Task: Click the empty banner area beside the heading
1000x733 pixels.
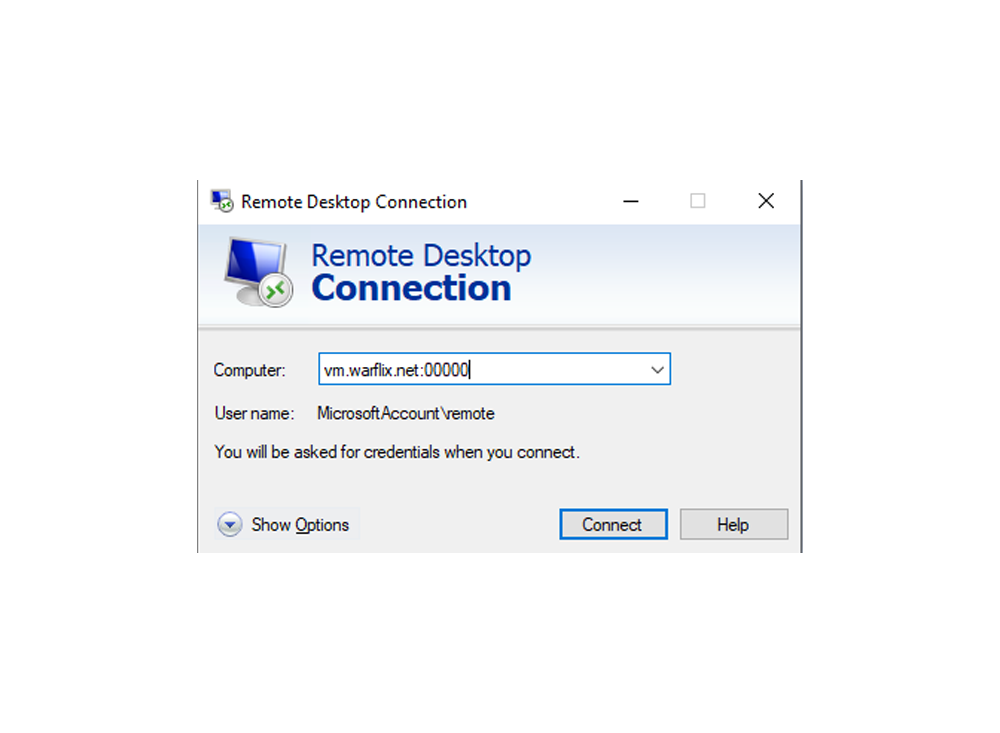Action: [x=663, y=274]
